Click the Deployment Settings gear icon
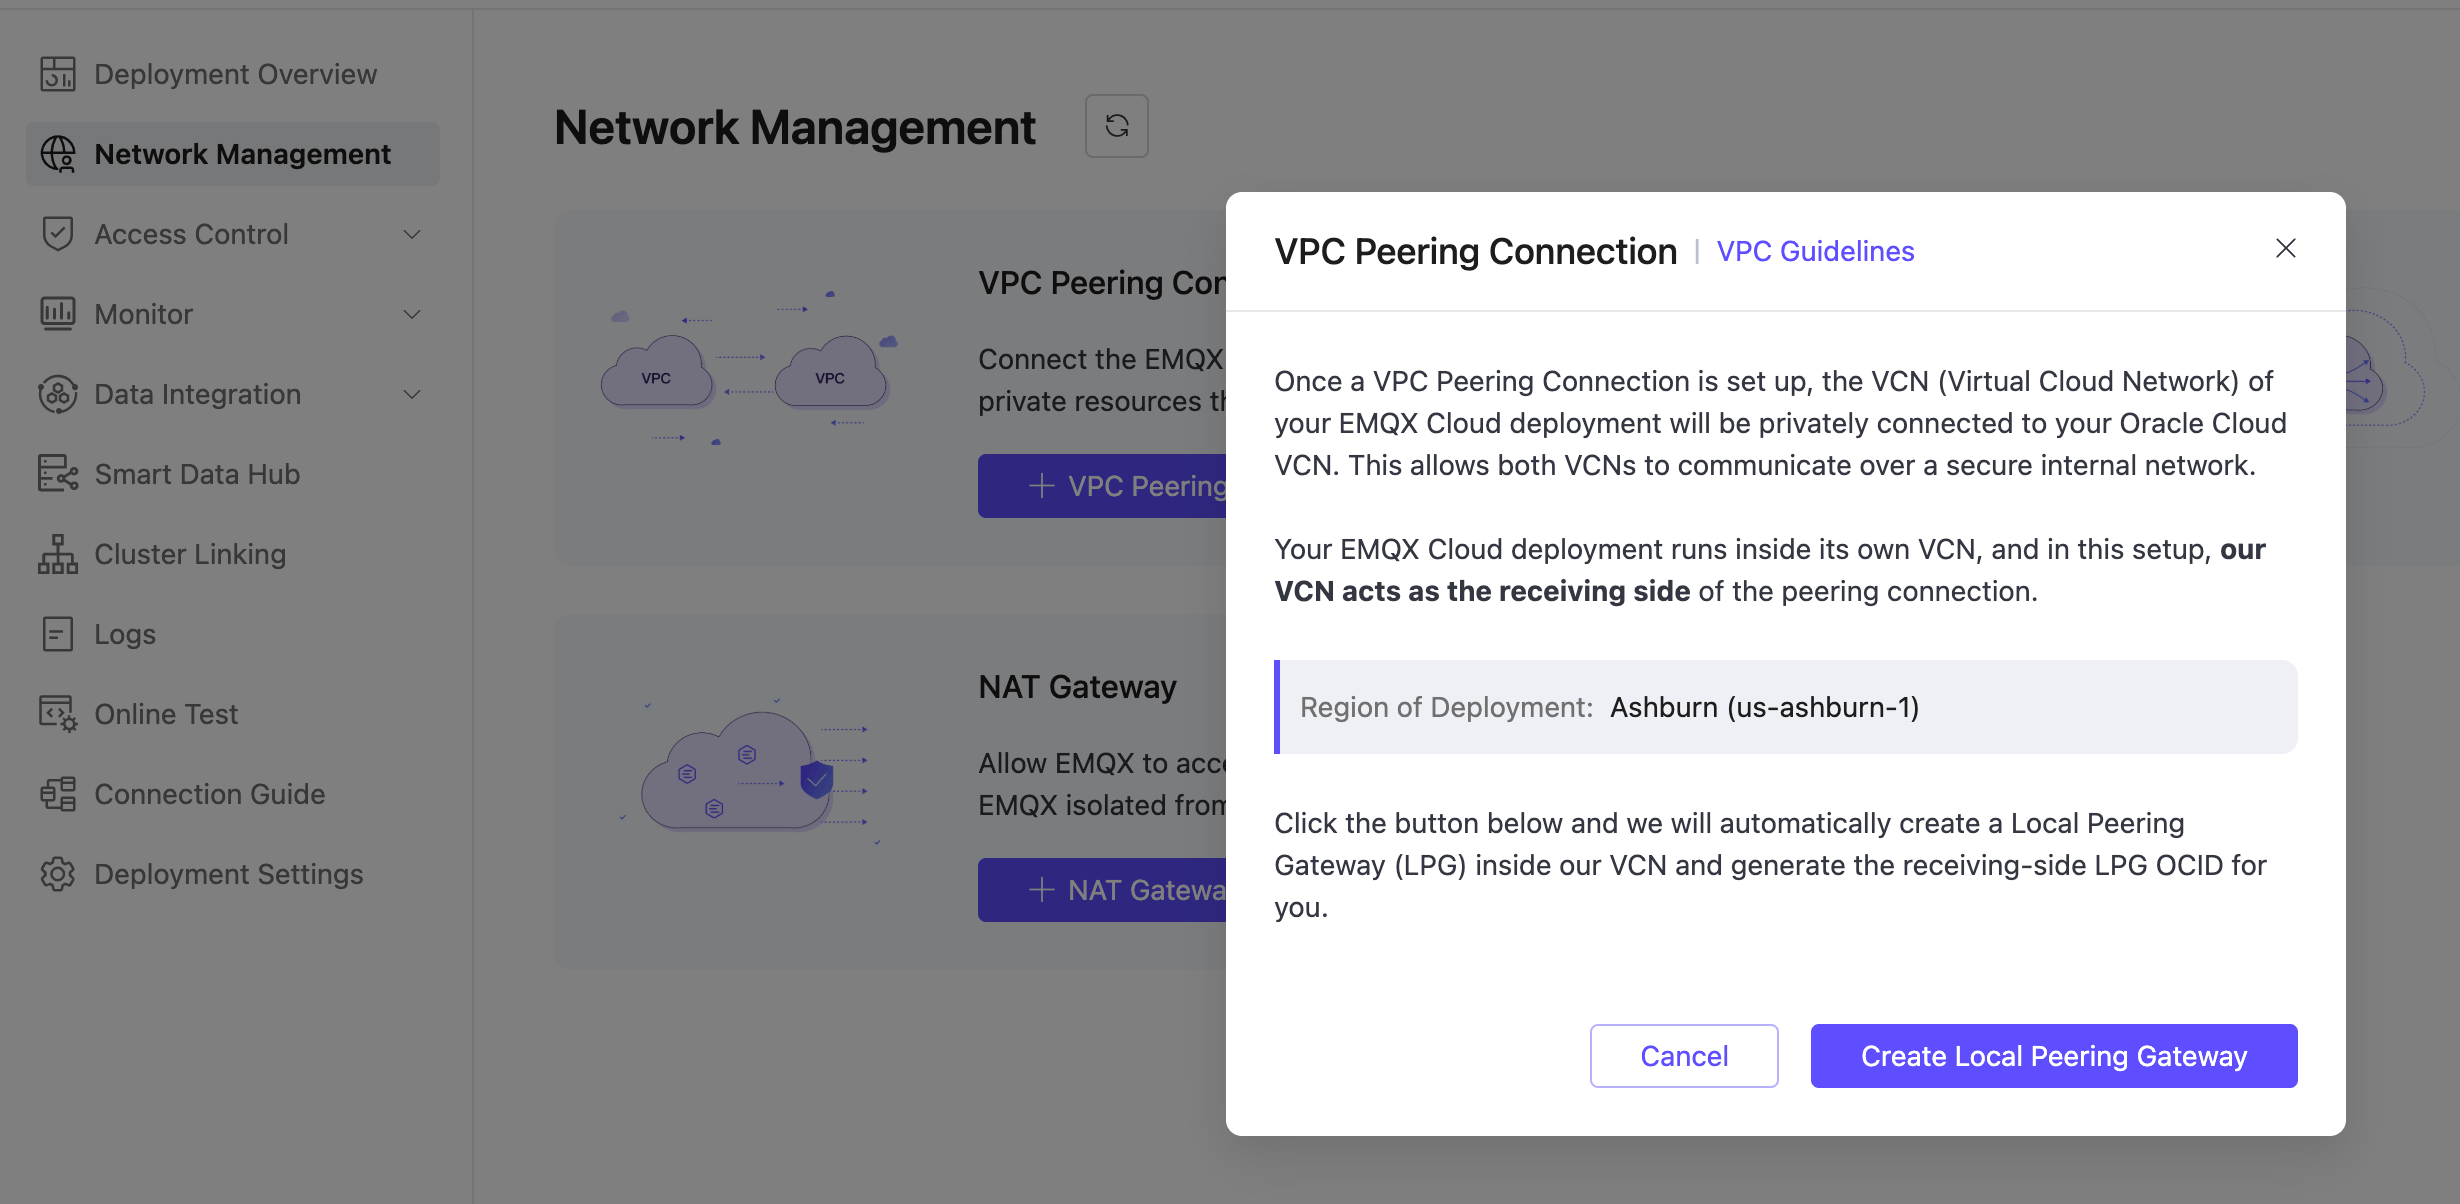 click(x=57, y=874)
